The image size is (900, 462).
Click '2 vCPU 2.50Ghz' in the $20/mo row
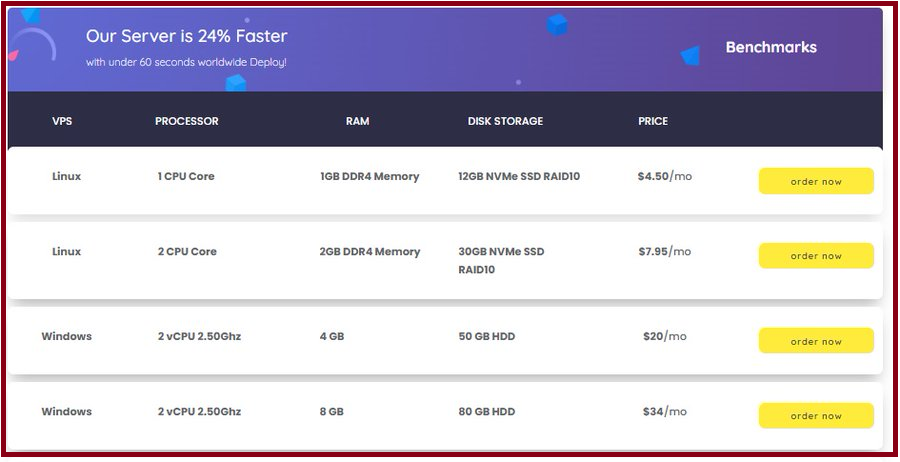pos(199,336)
